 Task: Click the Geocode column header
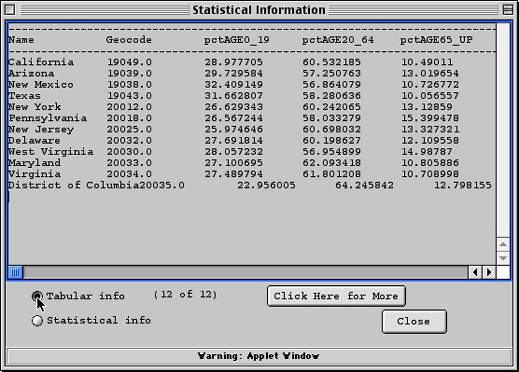coord(129,40)
